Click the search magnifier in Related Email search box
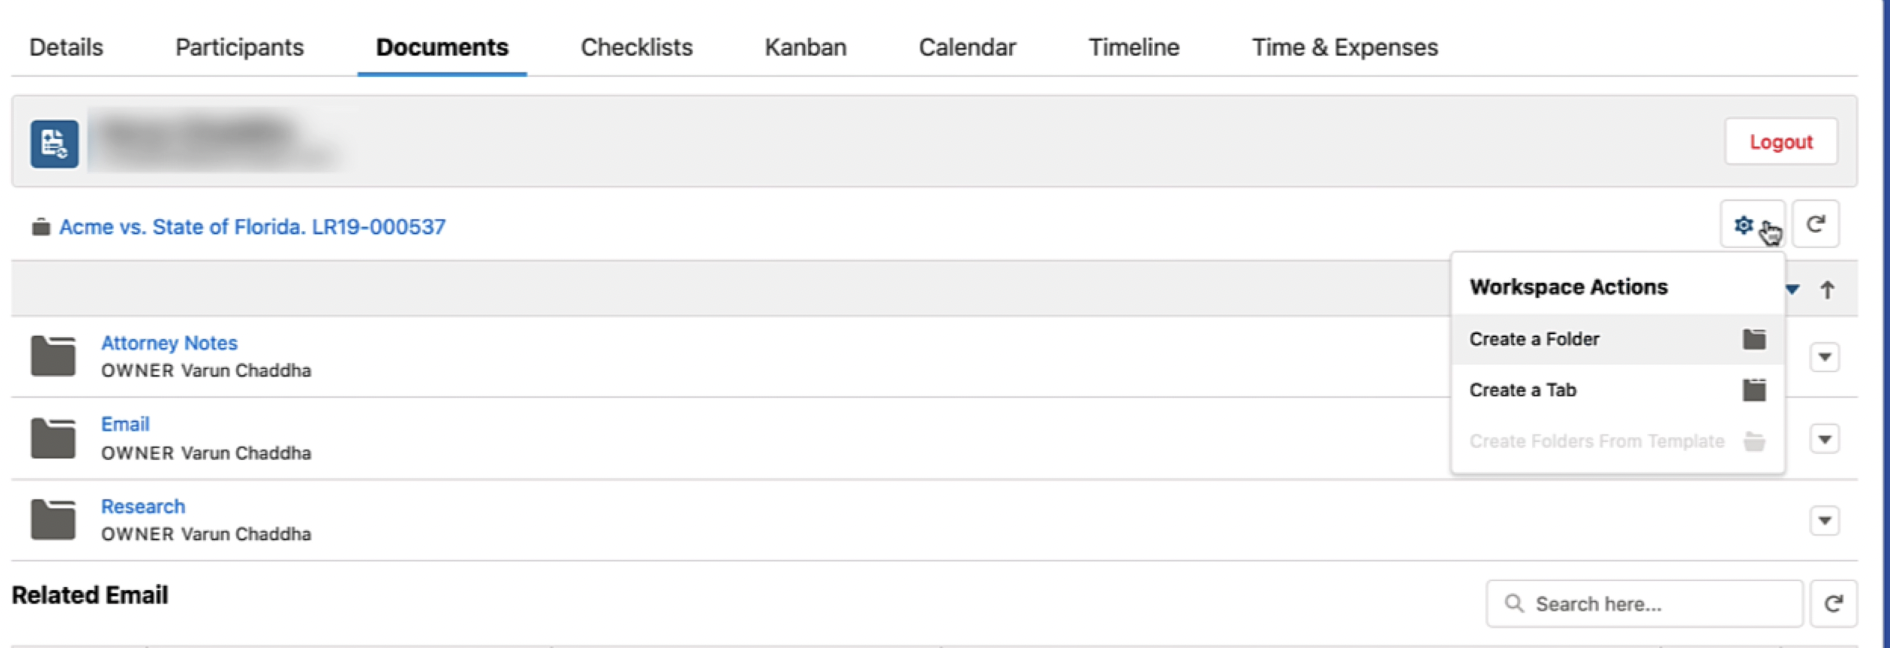Viewport: 1890px width, 648px height. 1512,603
